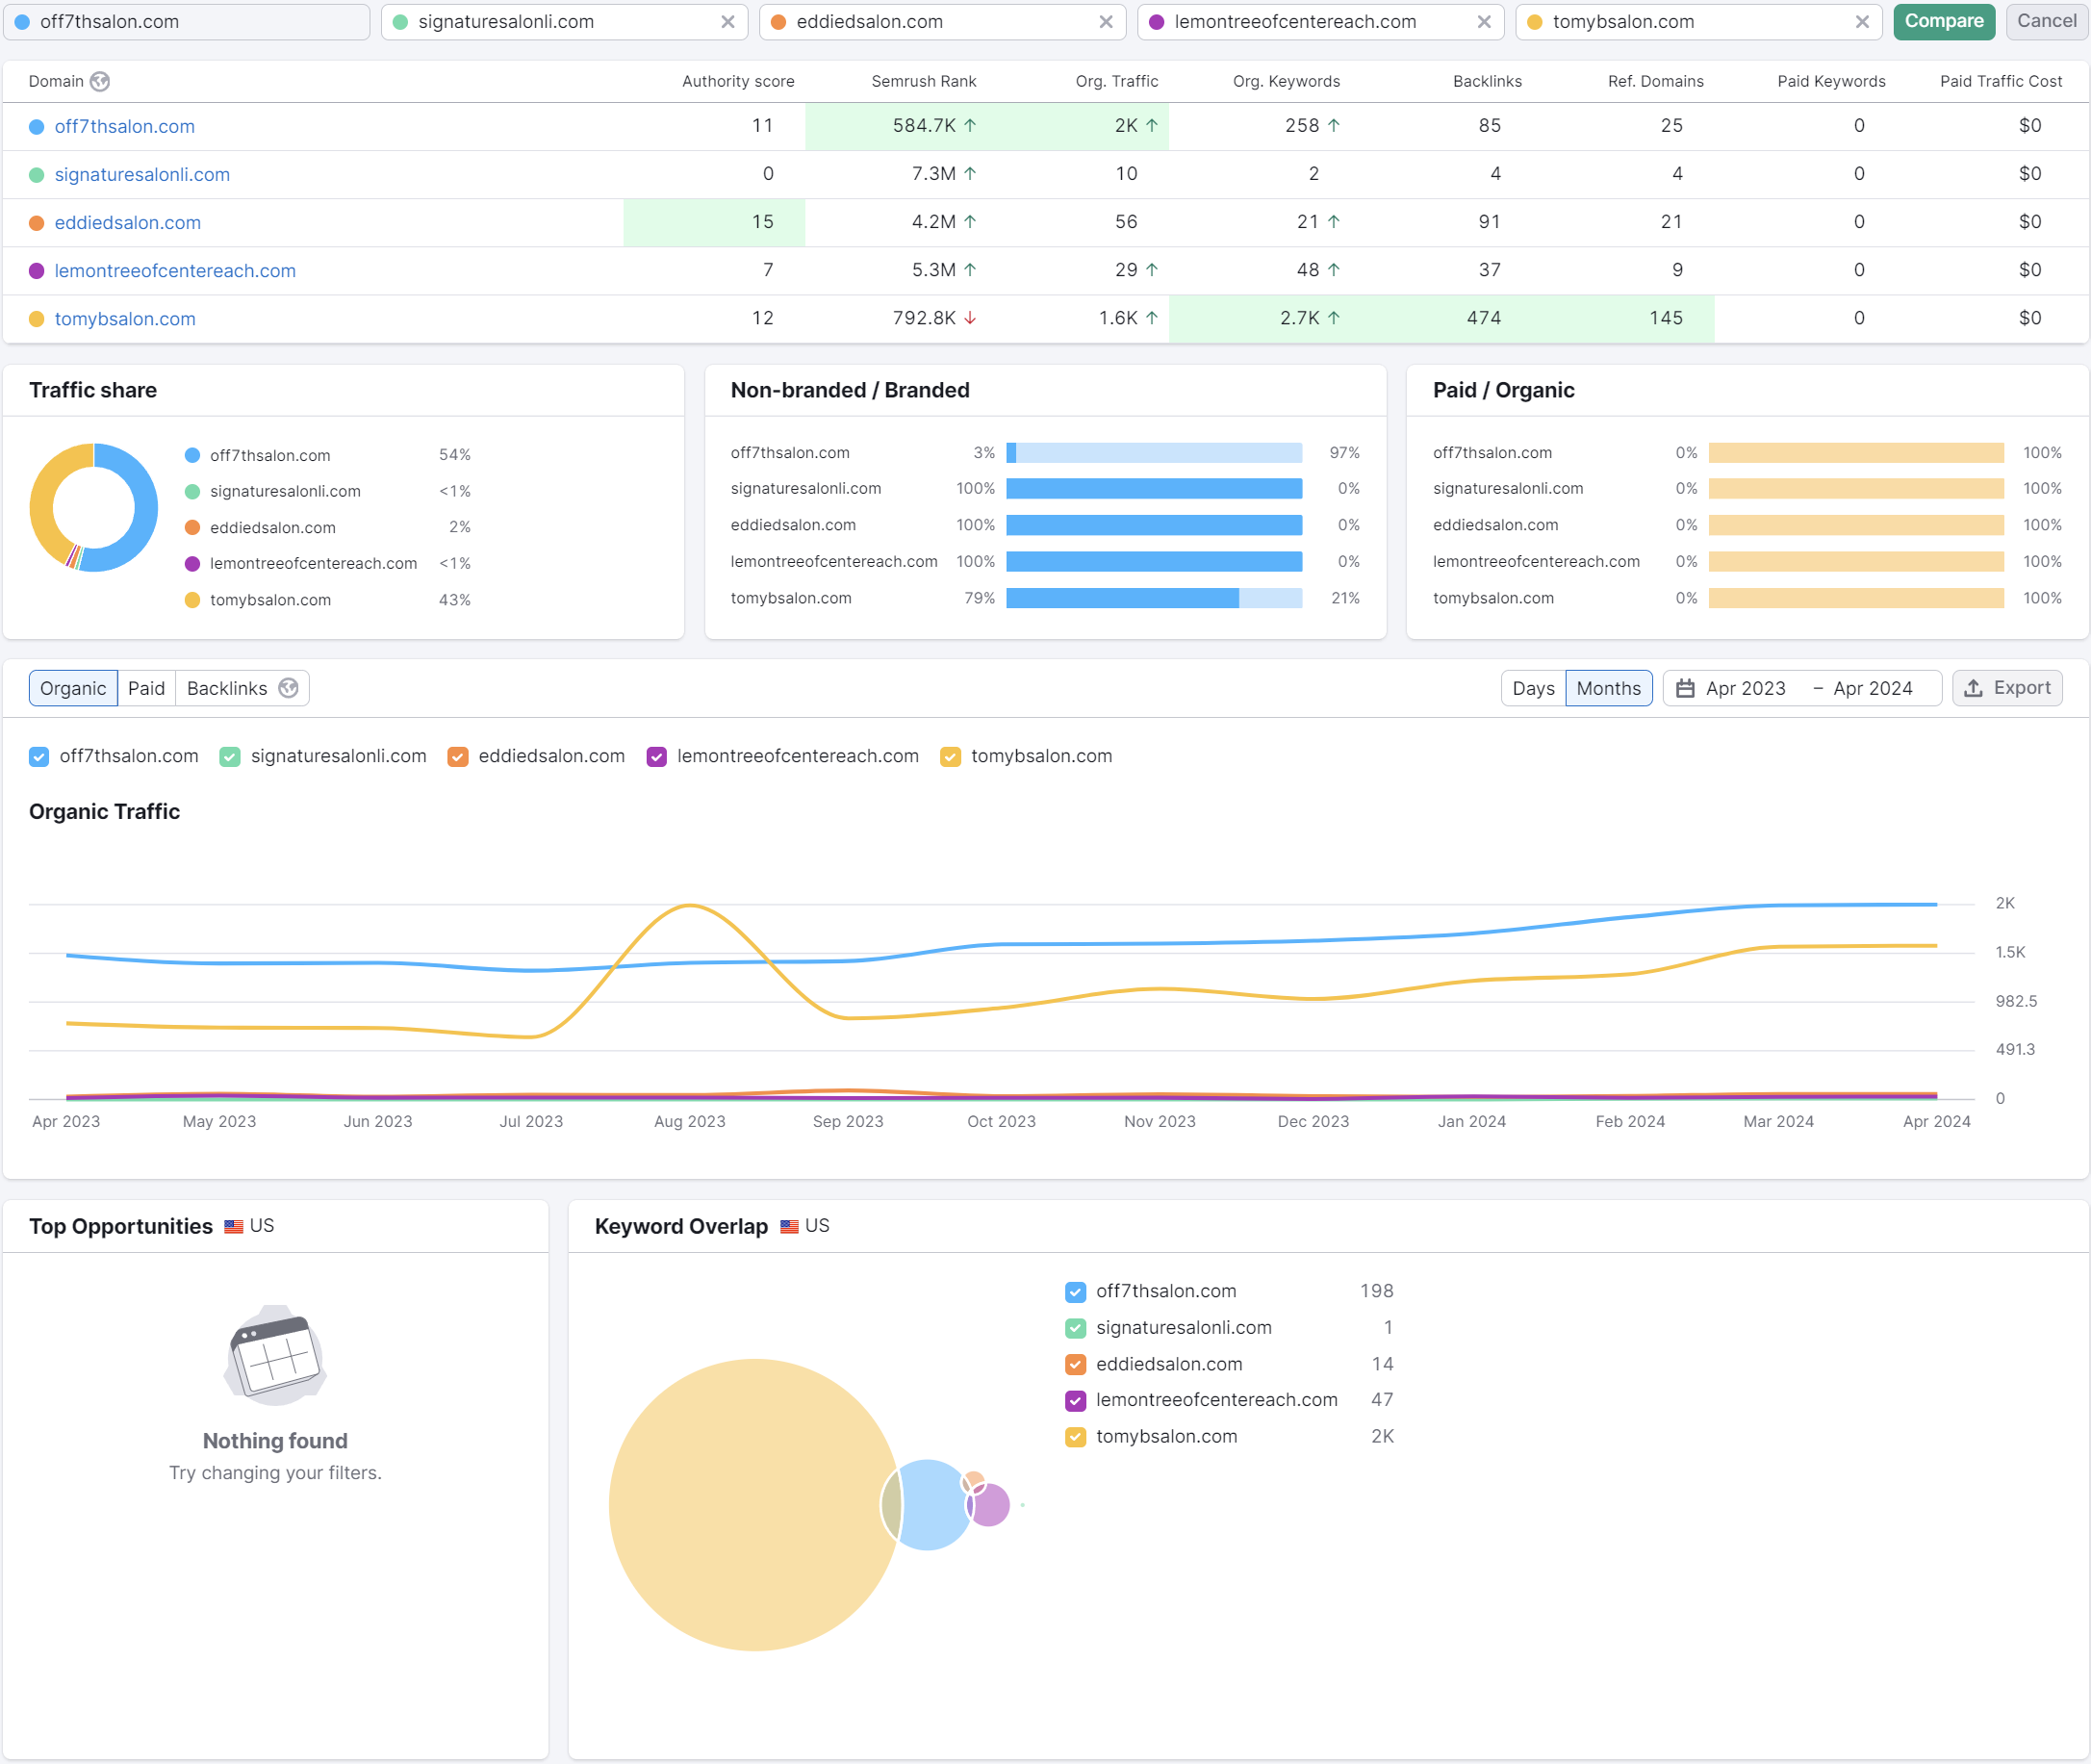The width and height of the screenshot is (2091, 1764).
Task: Remove lemontreeofcentereach.com from the compare field
Action: tap(1484, 22)
